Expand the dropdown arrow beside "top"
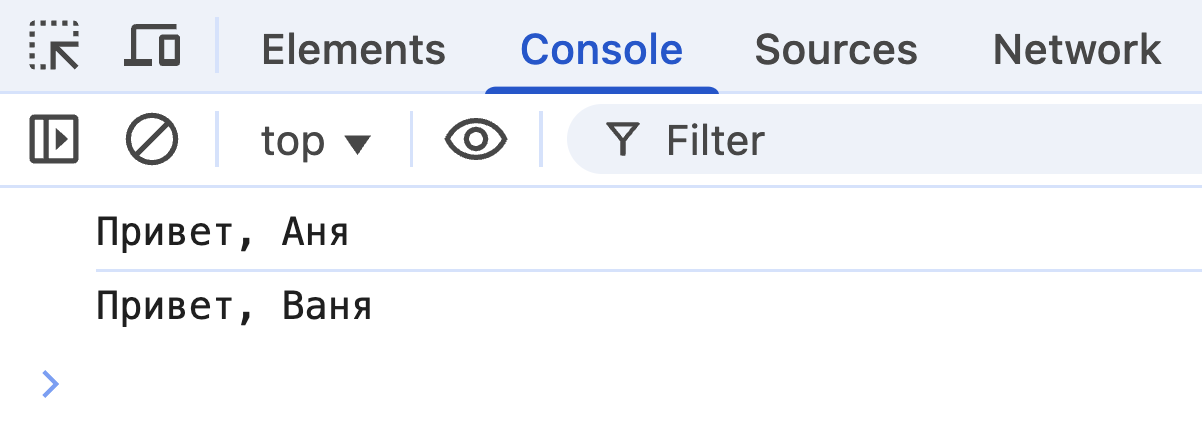Image resolution: width=1202 pixels, height=448 pixels. click(x=357, y=143)
